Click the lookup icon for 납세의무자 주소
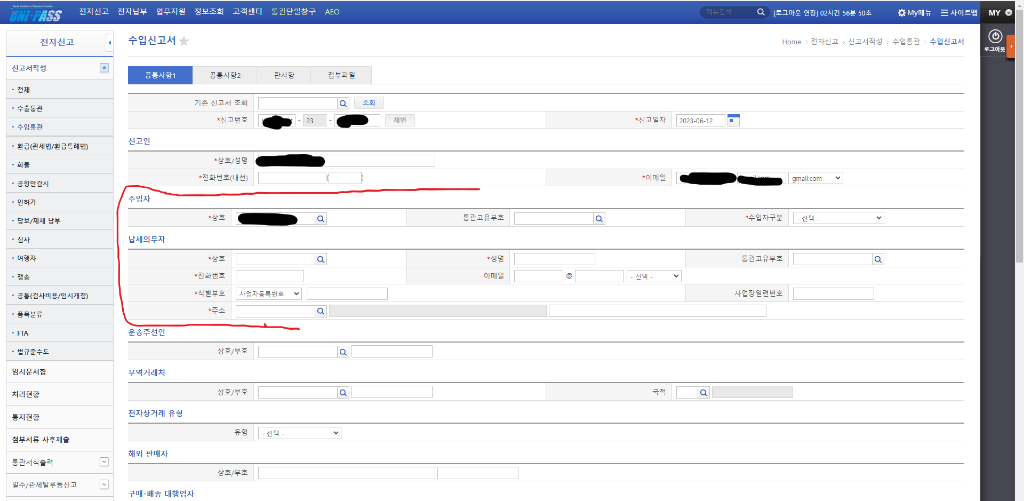Viewport: 1024px width, 501px height. click(321, 312)
